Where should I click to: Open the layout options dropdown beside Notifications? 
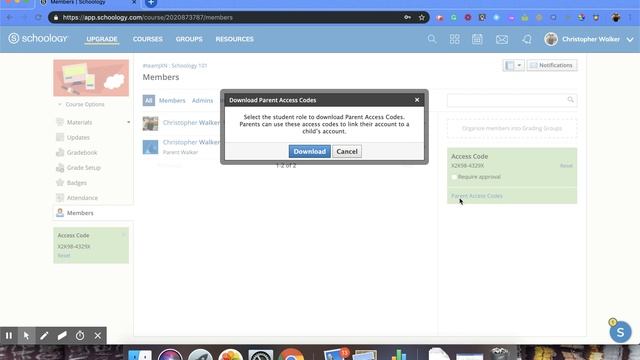tap(513, 65)
